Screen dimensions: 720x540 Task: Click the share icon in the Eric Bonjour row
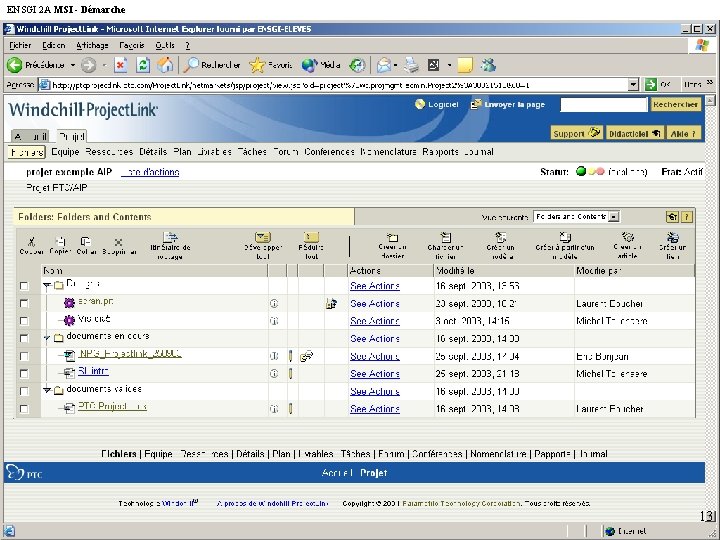pos(306,356)
